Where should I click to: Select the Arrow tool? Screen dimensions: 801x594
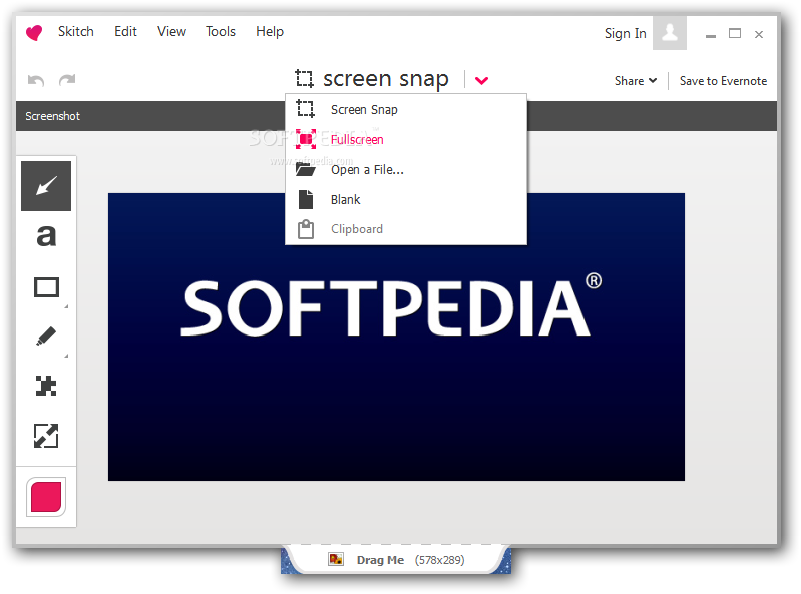(x=46, y=186)
